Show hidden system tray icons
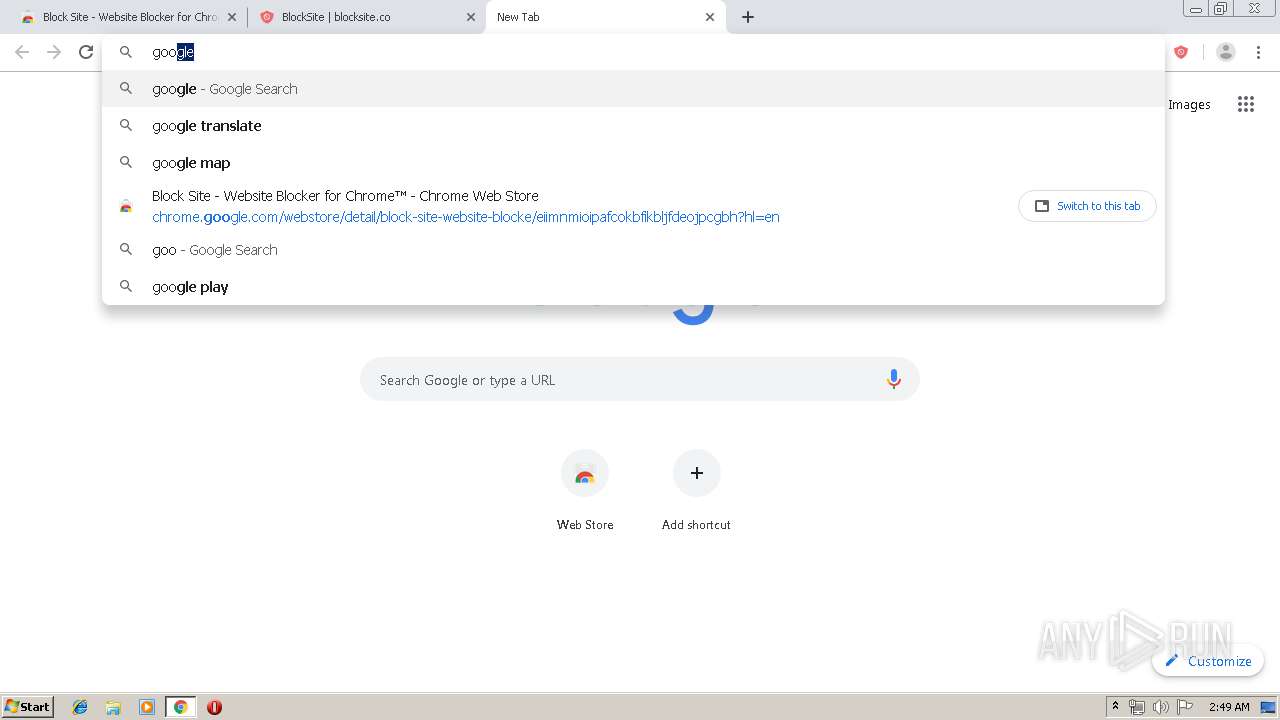Image resolution: width=1280 pixels, height=720 pixels. 1116,707
